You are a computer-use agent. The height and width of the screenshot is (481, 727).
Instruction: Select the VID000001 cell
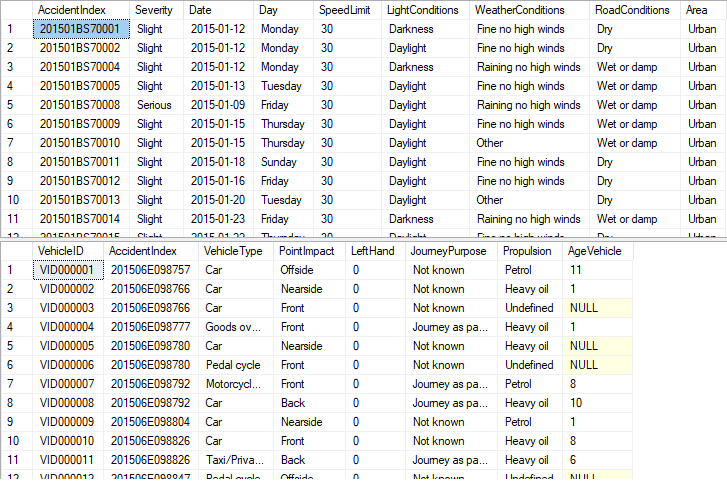(x=68, y=270)
